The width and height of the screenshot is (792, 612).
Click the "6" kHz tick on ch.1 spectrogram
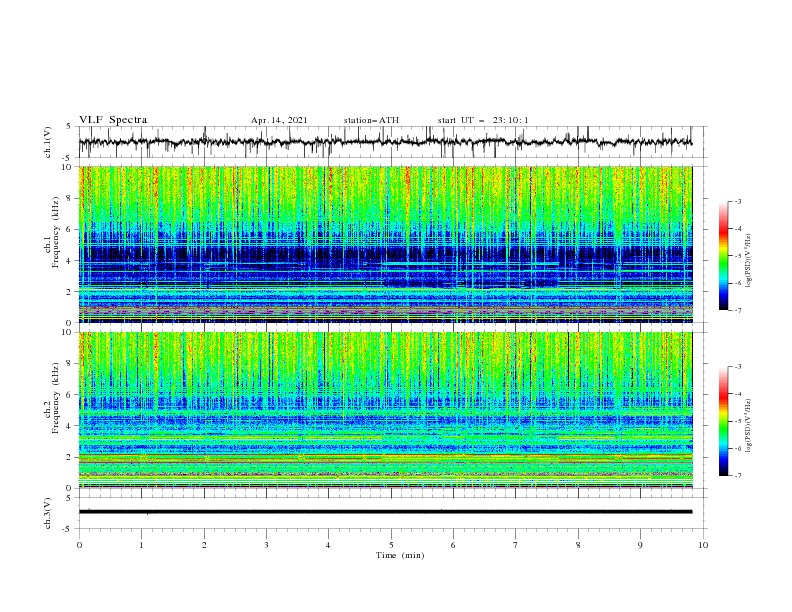(69, 229)
